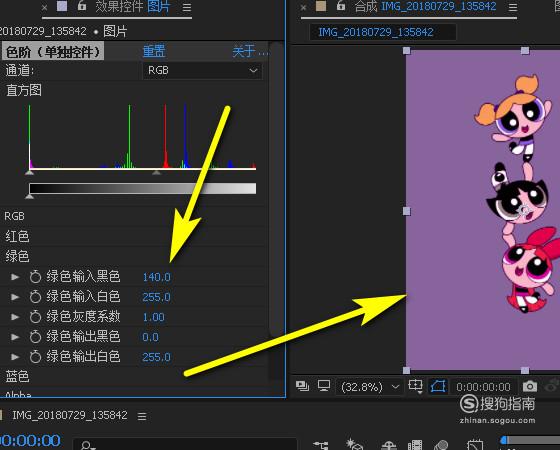Click the Effect Controls vertical scrollbar
This screenshot has width=560, height=450.
(276, 189)
